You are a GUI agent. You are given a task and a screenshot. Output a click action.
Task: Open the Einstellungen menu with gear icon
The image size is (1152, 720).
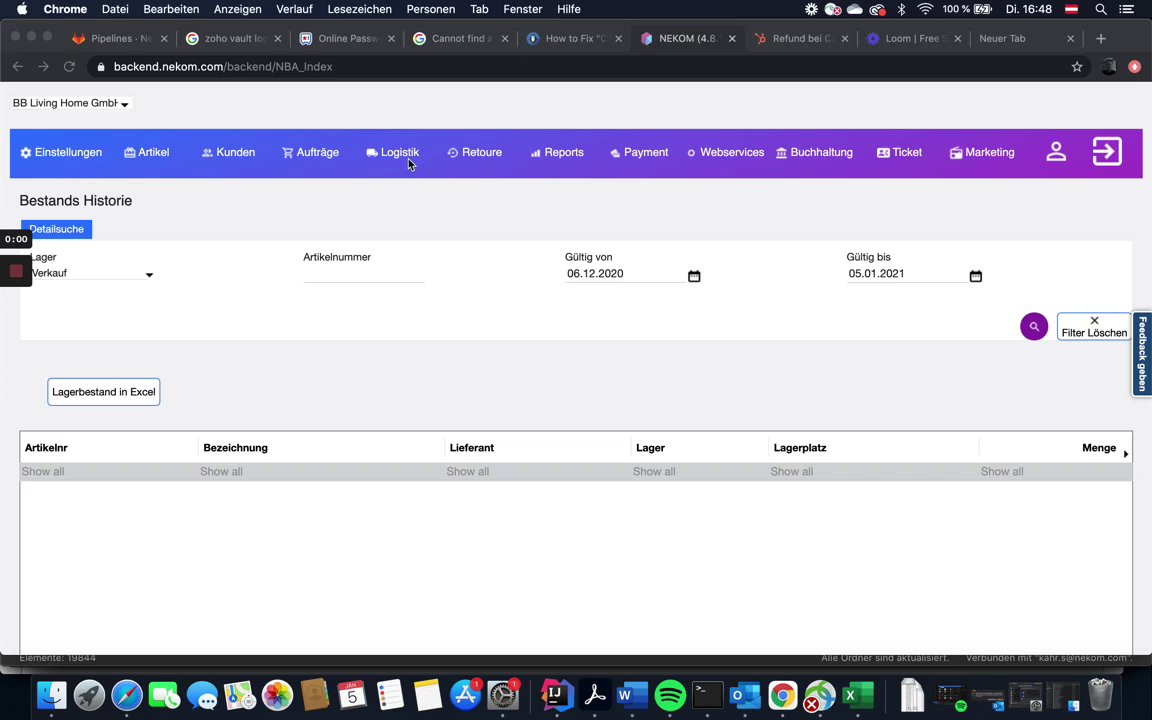[61, 153]
